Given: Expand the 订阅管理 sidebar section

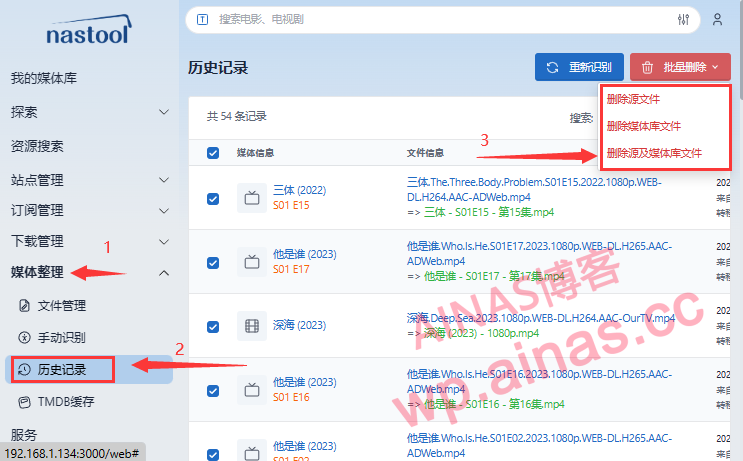Looking at the screenshot, I should click(164, 211).
